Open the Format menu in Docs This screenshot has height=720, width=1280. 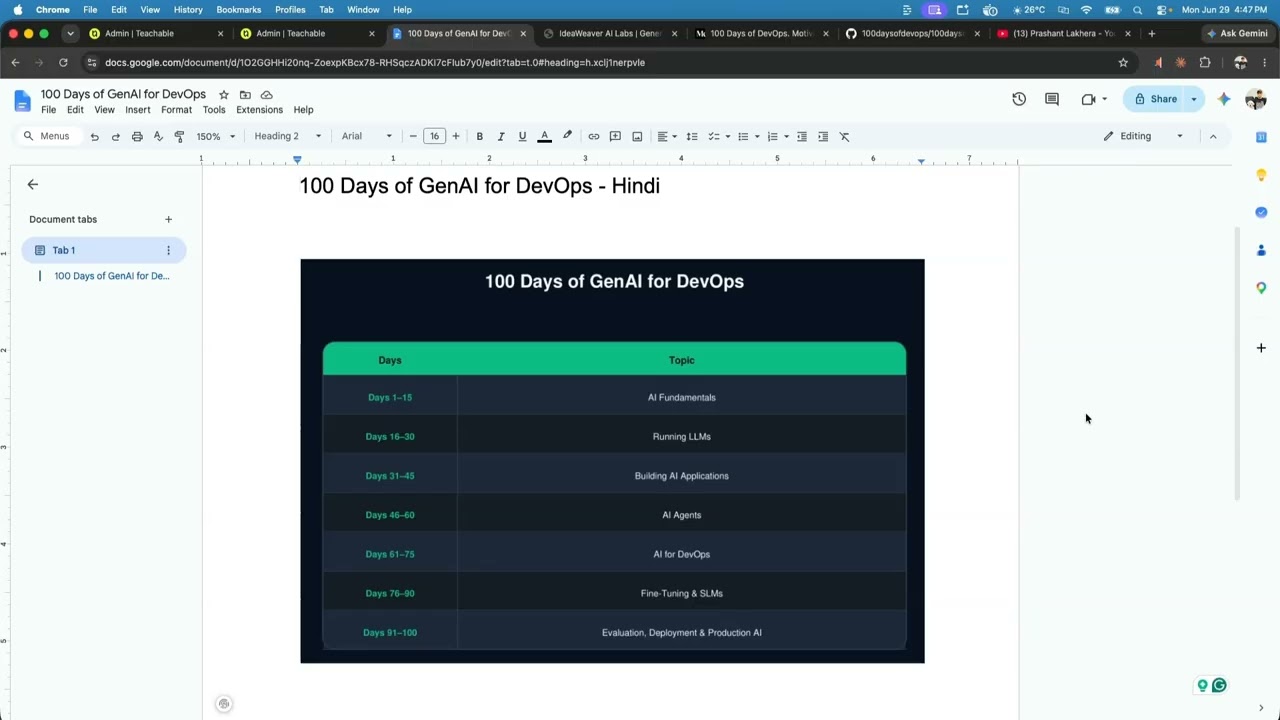coord(176,110)
